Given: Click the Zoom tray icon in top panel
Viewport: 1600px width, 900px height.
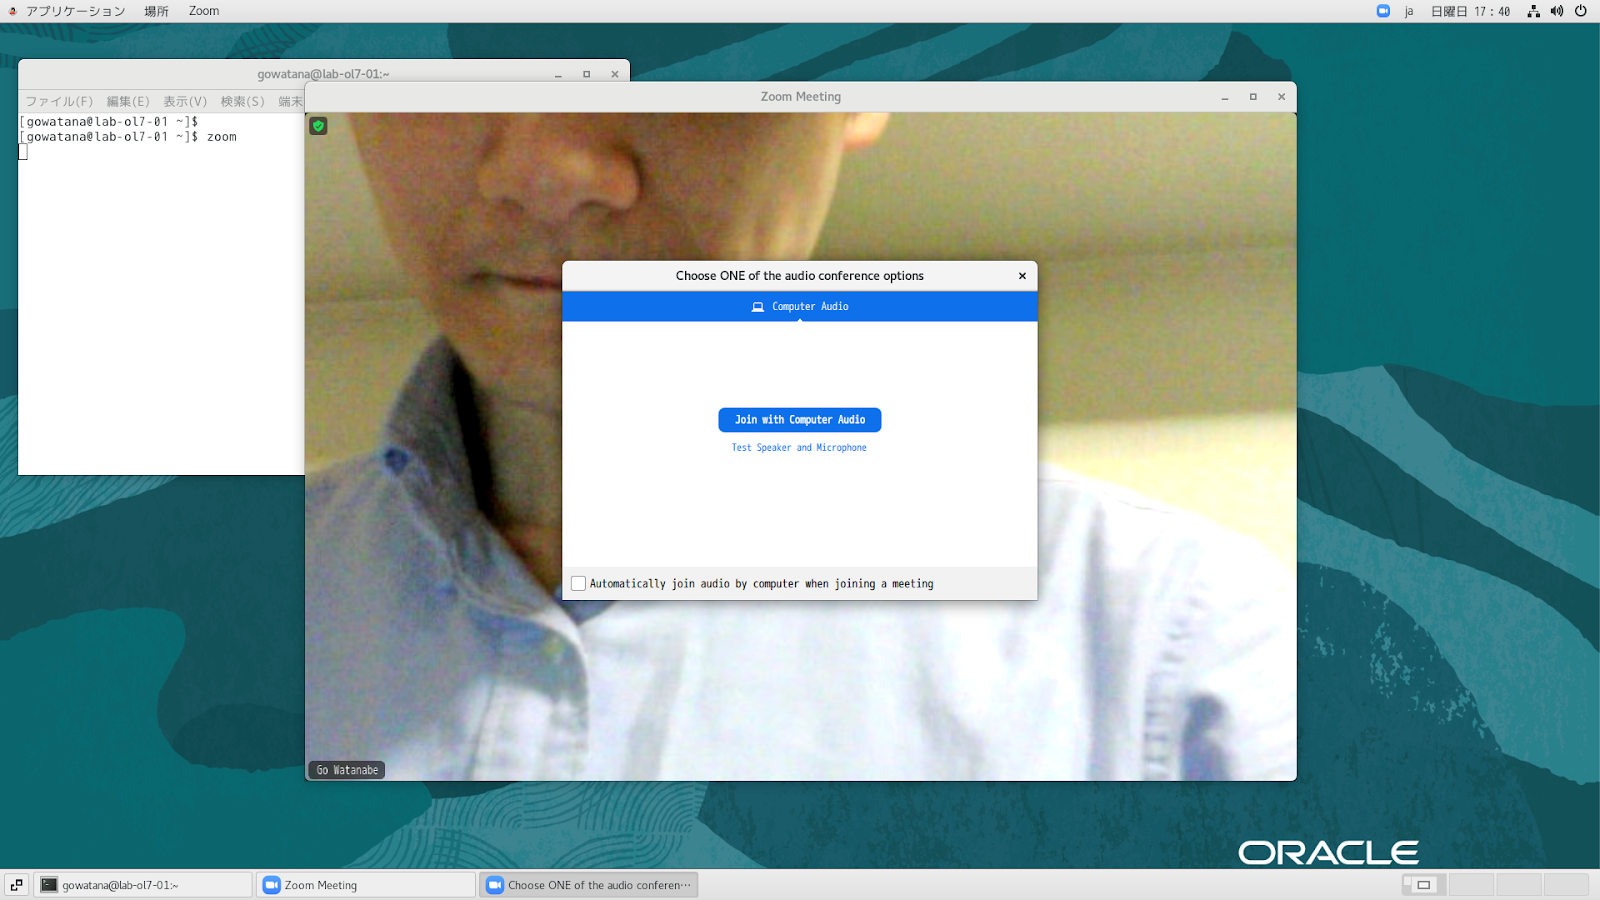Looking at the screenshot, I should coord(1383,11).
